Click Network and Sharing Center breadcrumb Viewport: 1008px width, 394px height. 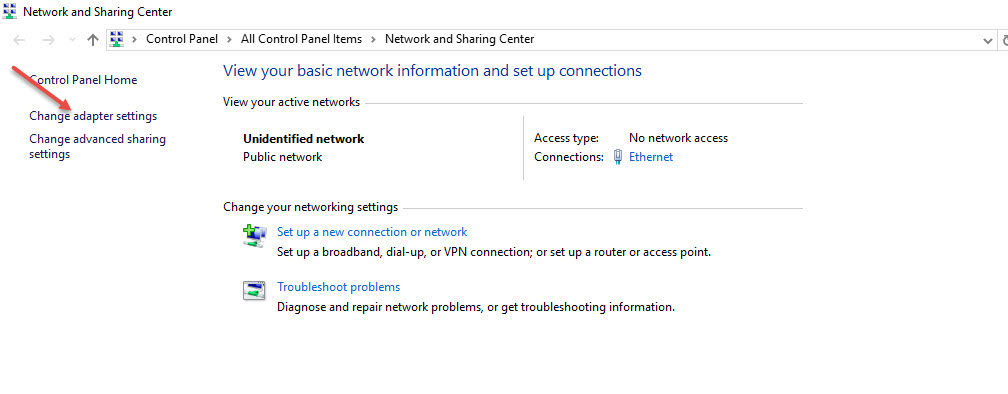coord(459,39)
